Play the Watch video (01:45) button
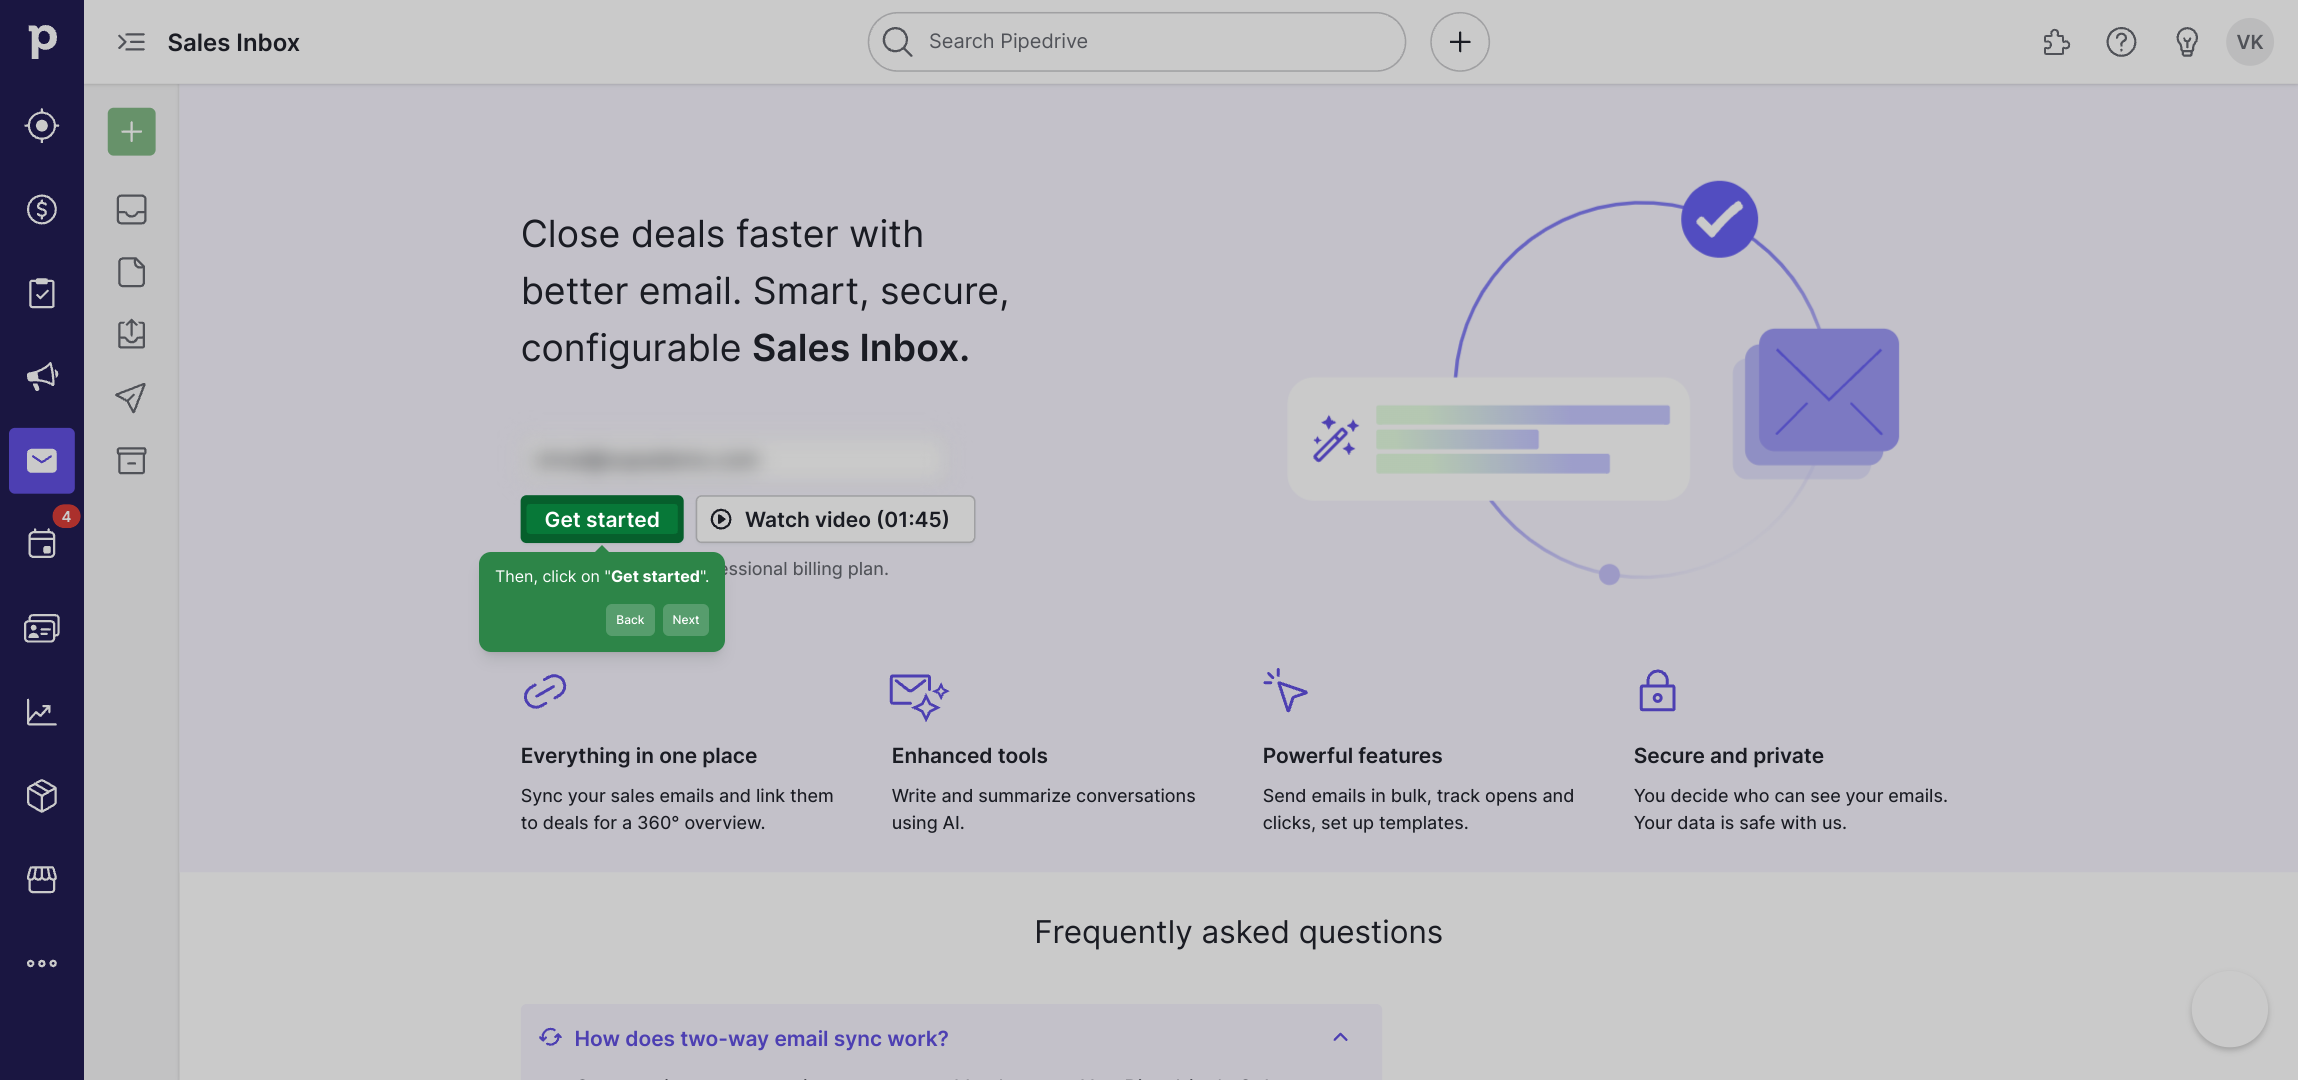The image size is (2298, 1080). tap(835, 519)
